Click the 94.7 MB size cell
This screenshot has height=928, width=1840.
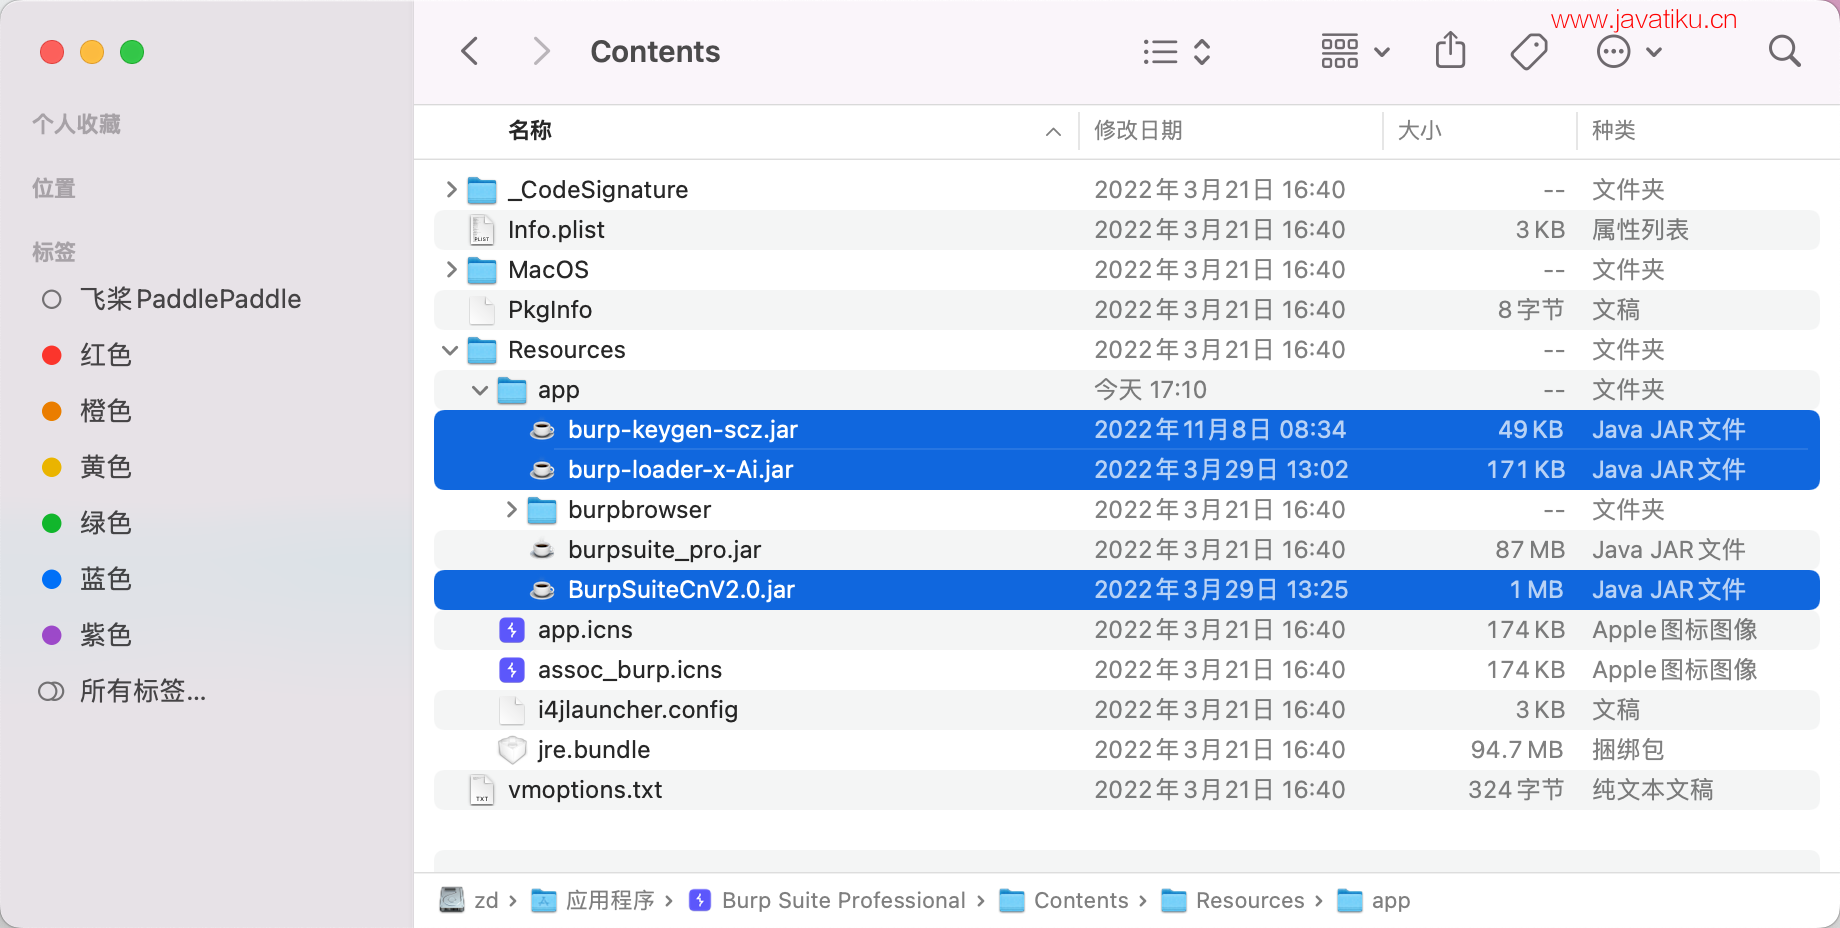click(1517, 750)
